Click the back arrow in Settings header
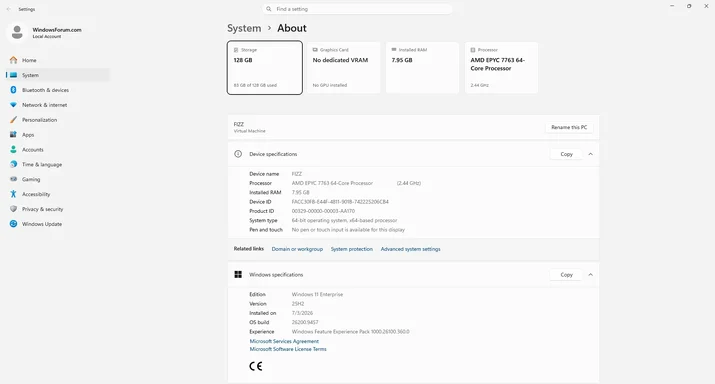This screenshot has height=384, width=715. [x=8, y=9]
